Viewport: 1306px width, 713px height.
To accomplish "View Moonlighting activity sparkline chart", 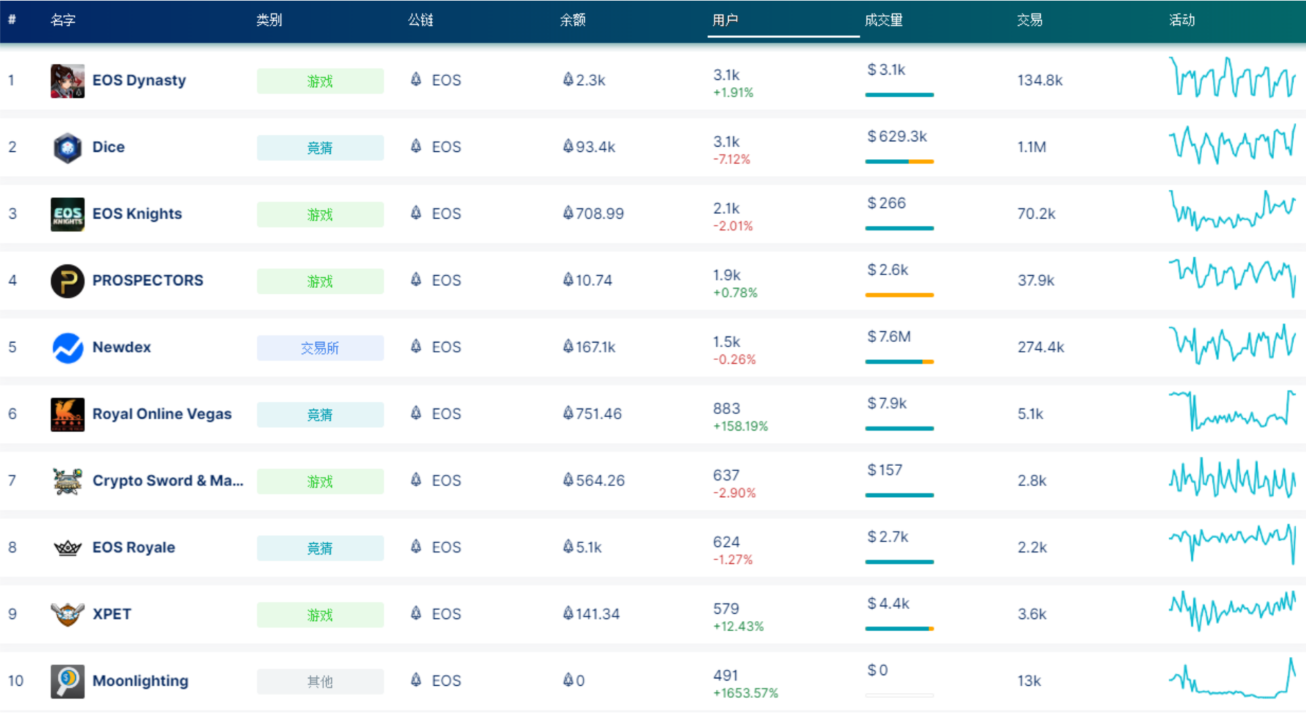I will (1232, 678).
